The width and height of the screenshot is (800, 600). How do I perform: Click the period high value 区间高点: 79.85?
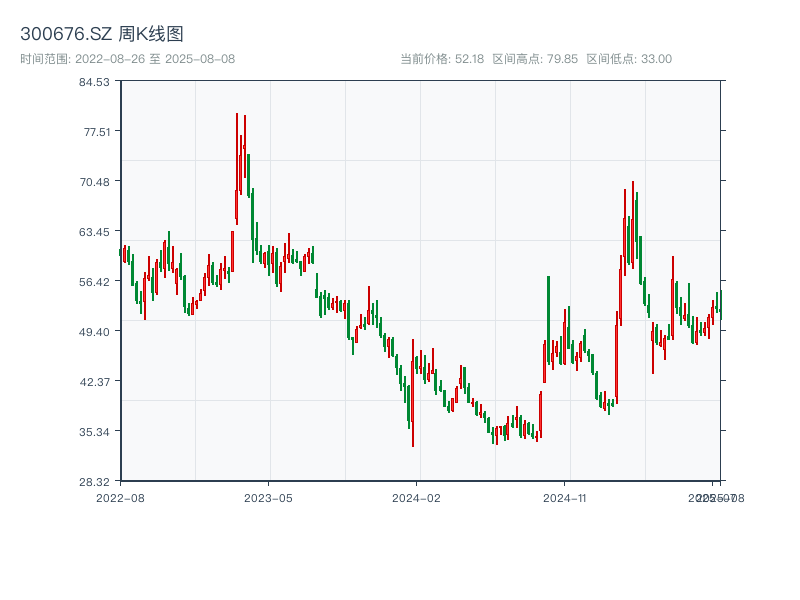pyautogui.click(x=535, y=59)
